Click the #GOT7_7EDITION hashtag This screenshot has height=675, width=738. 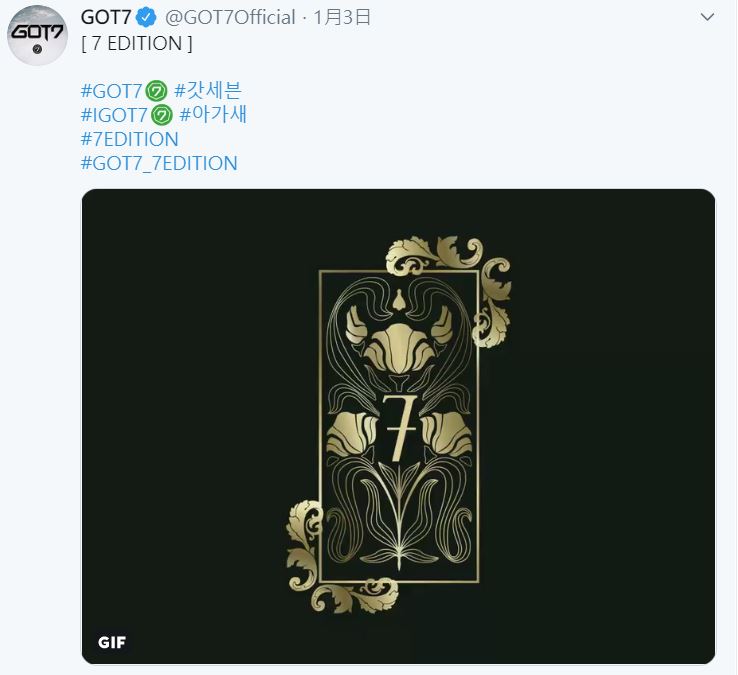159,163
